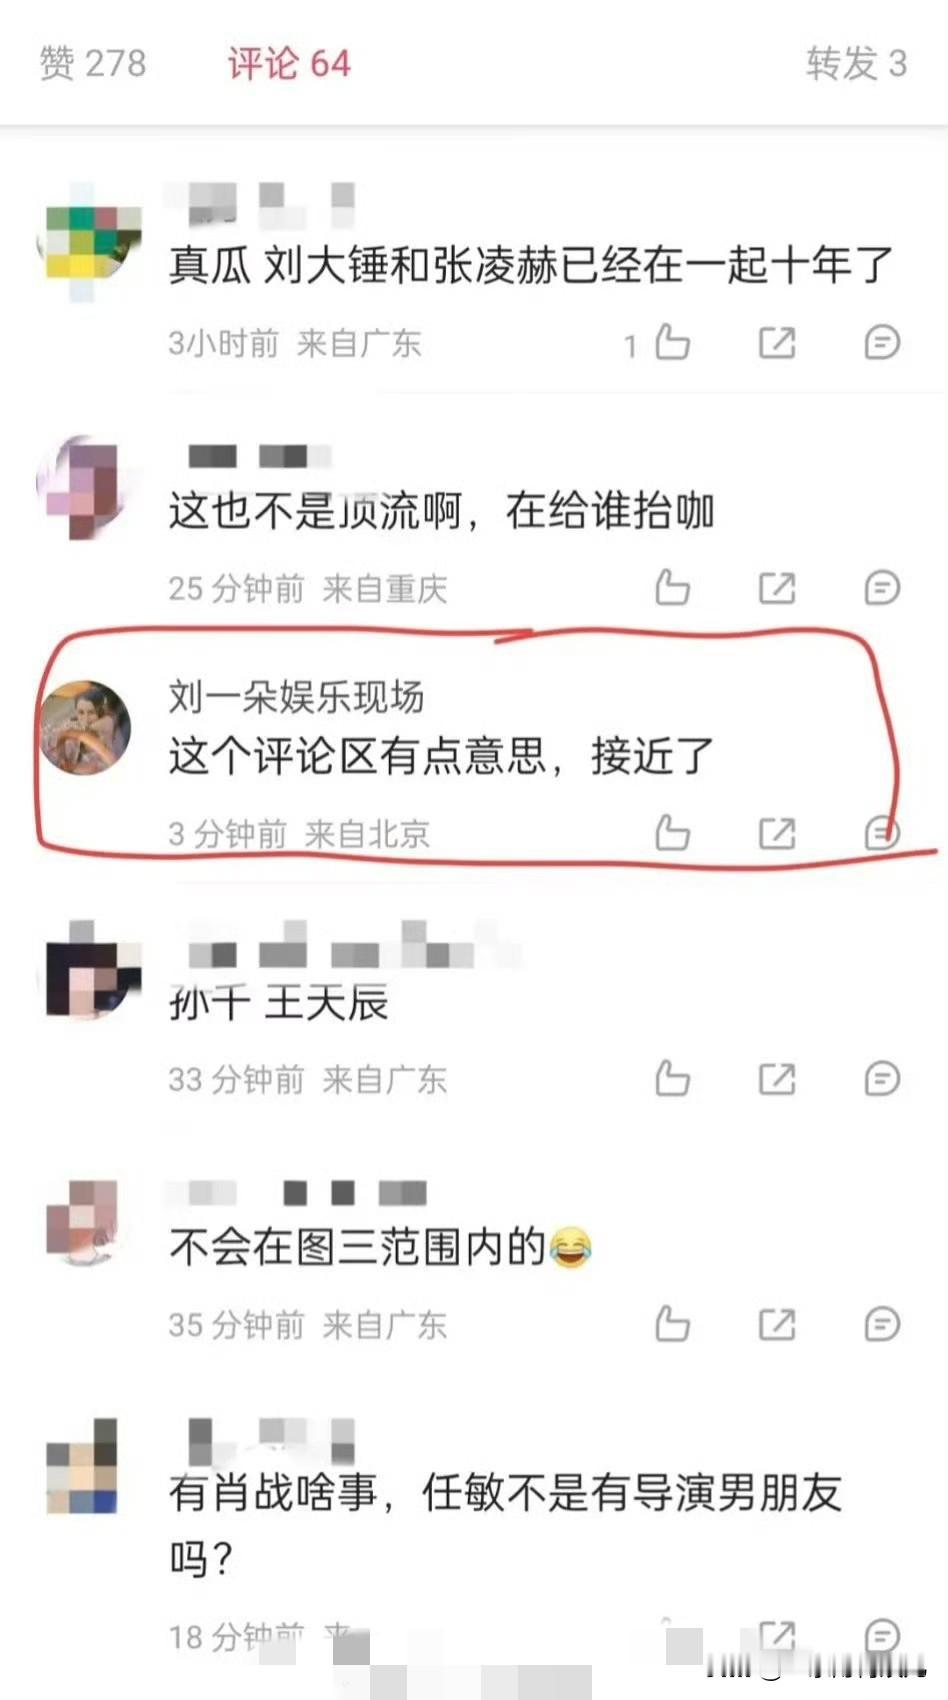Tap 刘一朵娱乐现场's avatar picture
This screenshot has height=1700, width=948.
85,727
